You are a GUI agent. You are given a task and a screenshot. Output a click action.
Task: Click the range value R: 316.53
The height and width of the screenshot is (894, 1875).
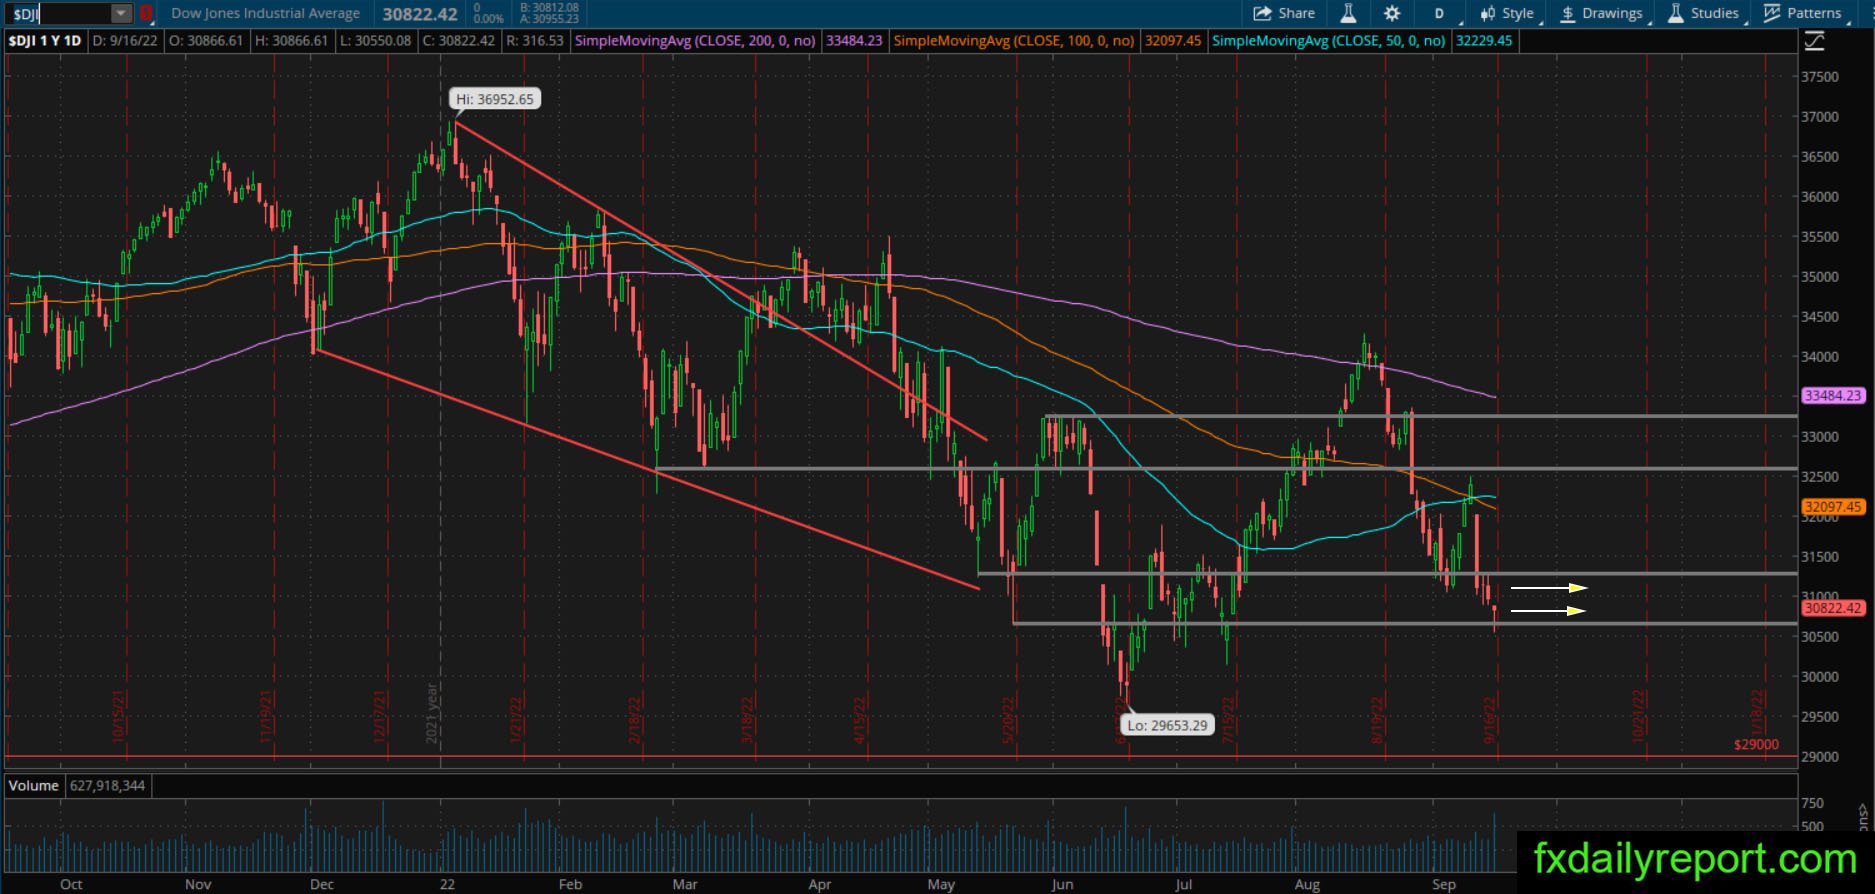pos(535,41)
